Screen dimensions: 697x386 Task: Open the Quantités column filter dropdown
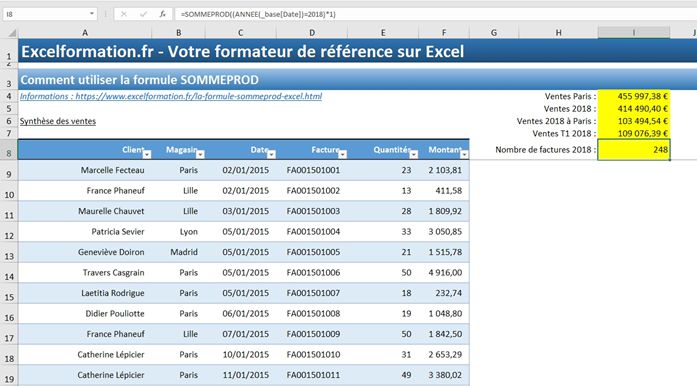[413, 154]
